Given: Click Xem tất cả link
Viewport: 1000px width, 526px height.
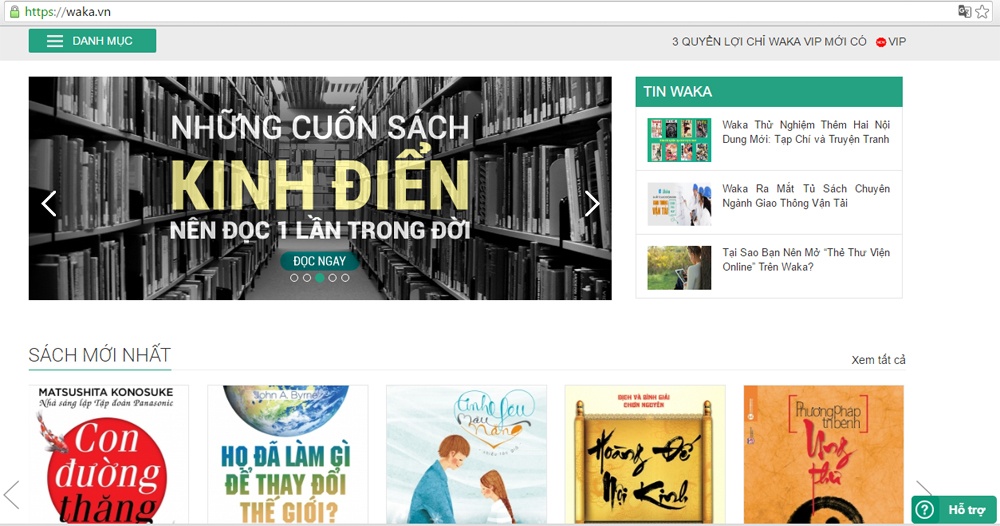Looking at the screenshot, I should [878, 360].
